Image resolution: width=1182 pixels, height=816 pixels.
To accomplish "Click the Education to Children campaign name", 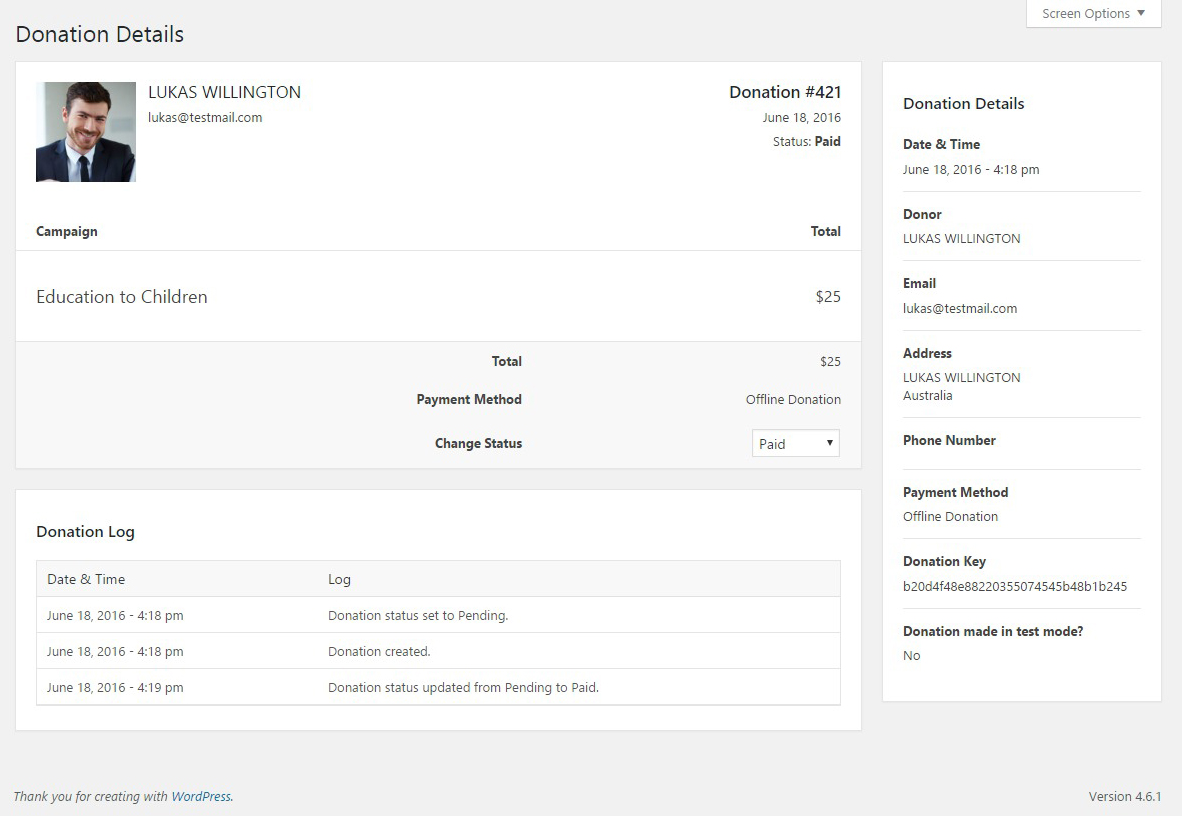I will (x=122, y=297).
